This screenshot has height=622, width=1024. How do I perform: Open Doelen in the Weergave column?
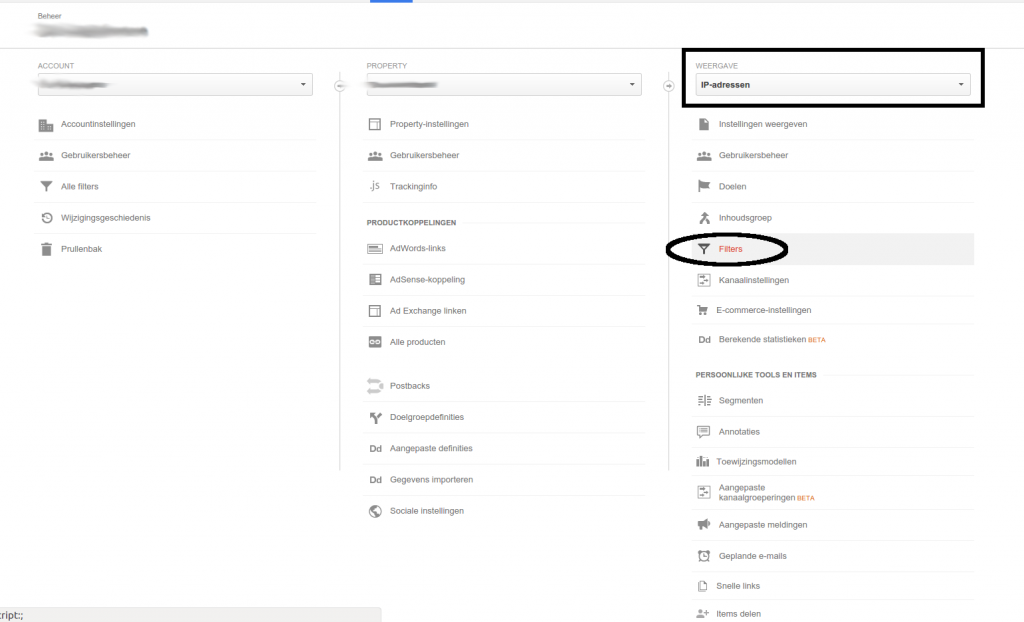click(732, 187)
